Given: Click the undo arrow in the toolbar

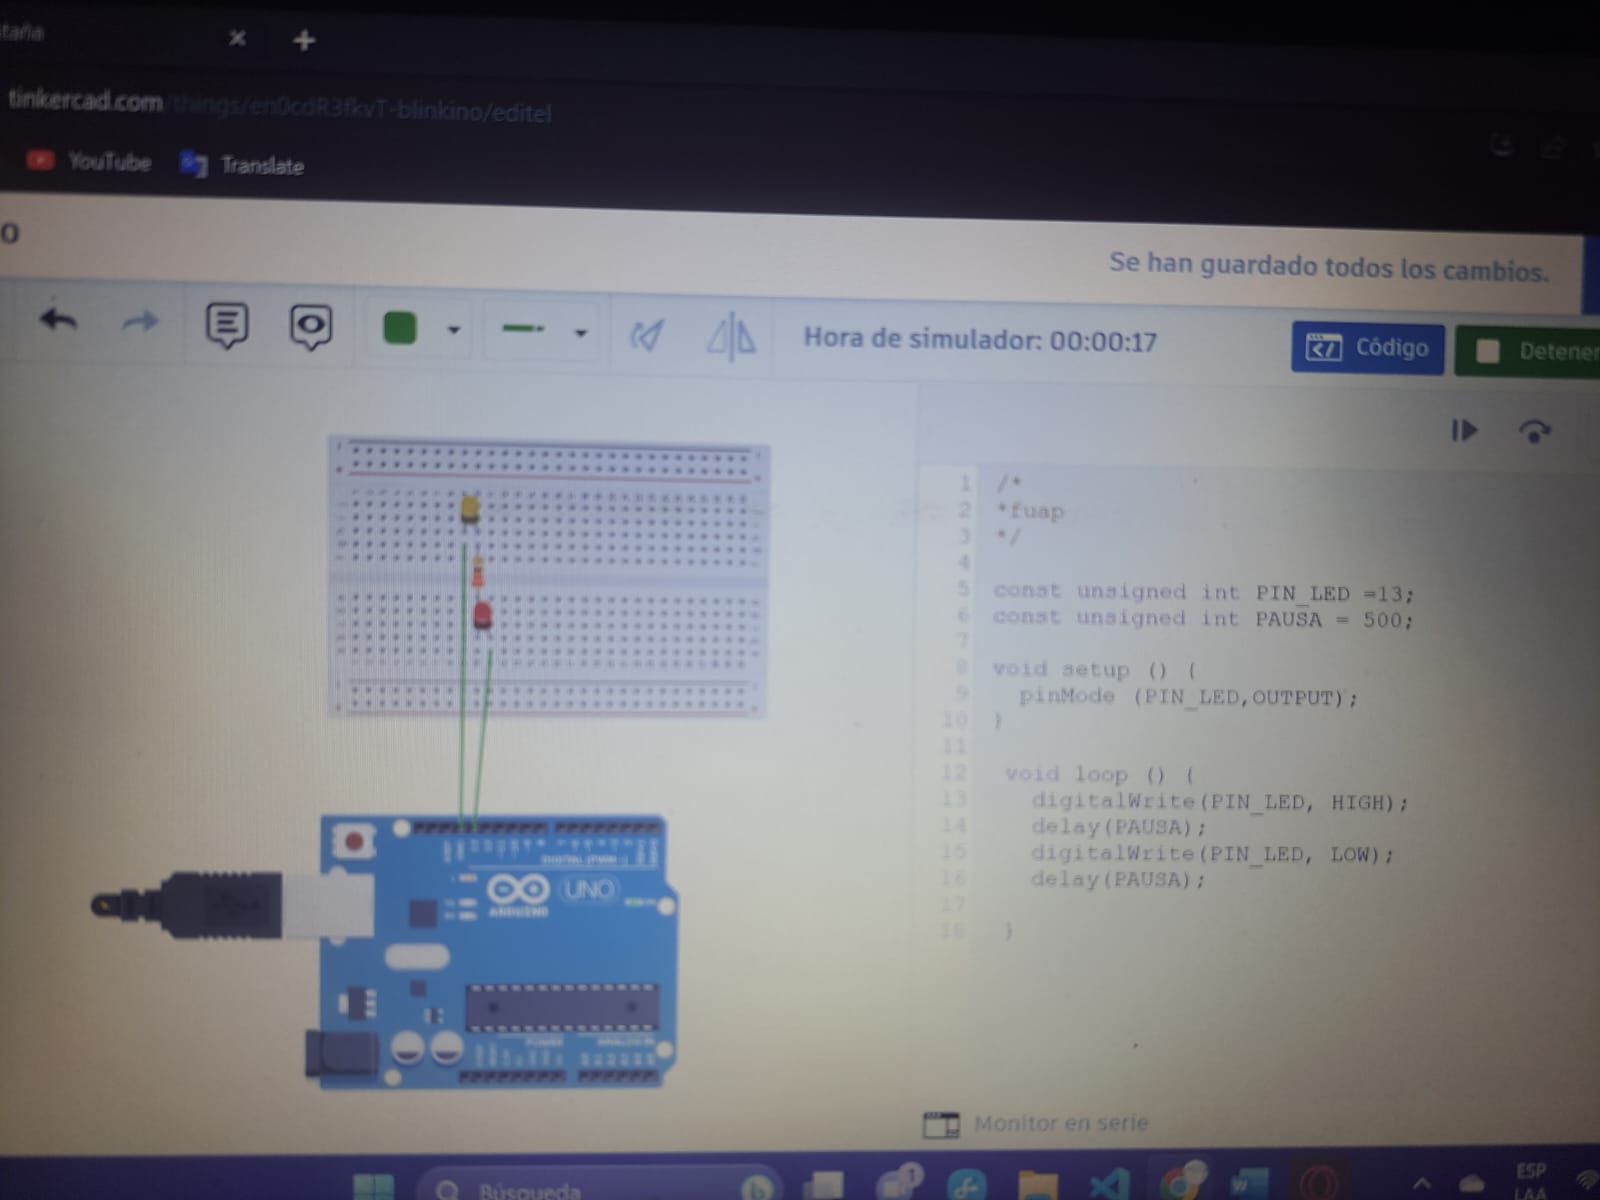Looking at the screenshot, I should (58, 320).
